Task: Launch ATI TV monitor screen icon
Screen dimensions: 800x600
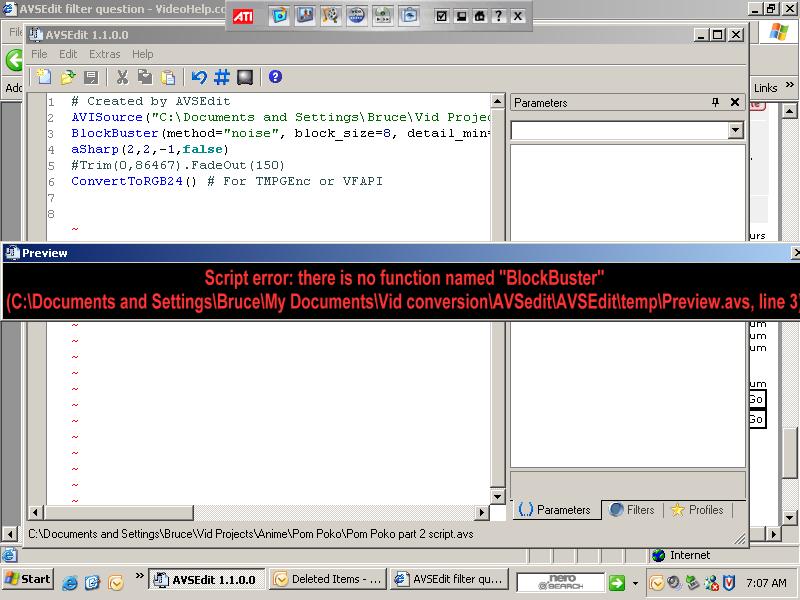Action: pyautogui.click(x=279, y=16)
